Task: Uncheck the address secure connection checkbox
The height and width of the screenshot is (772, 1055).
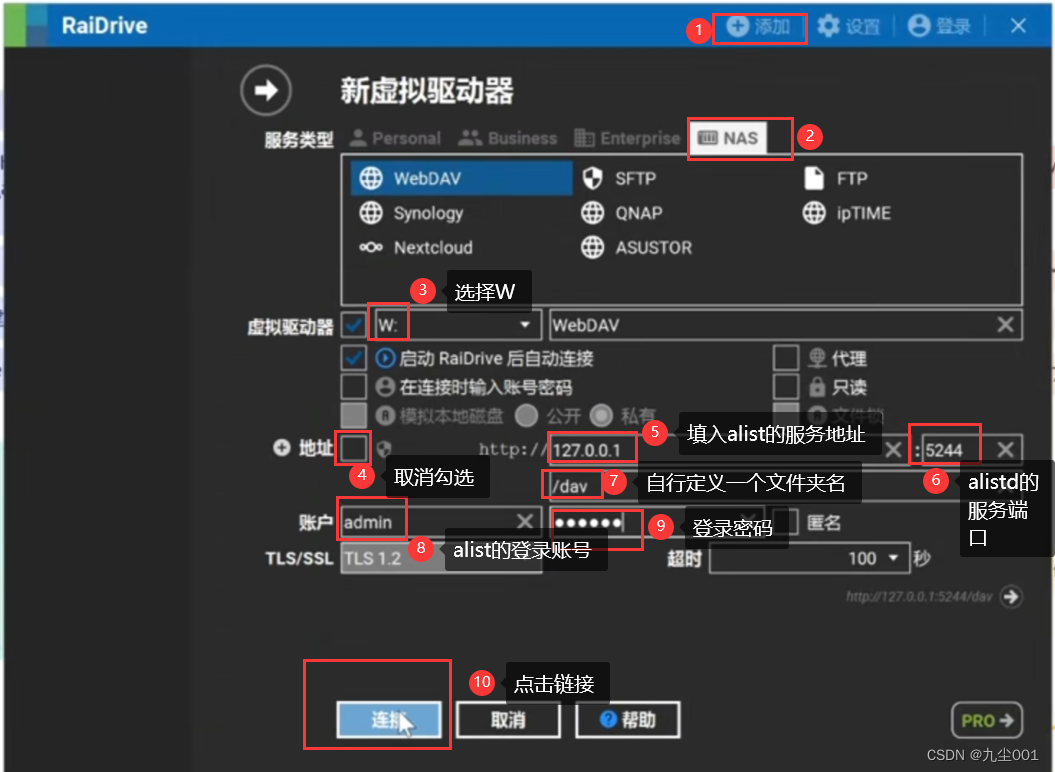Action: tap(354, 448)
